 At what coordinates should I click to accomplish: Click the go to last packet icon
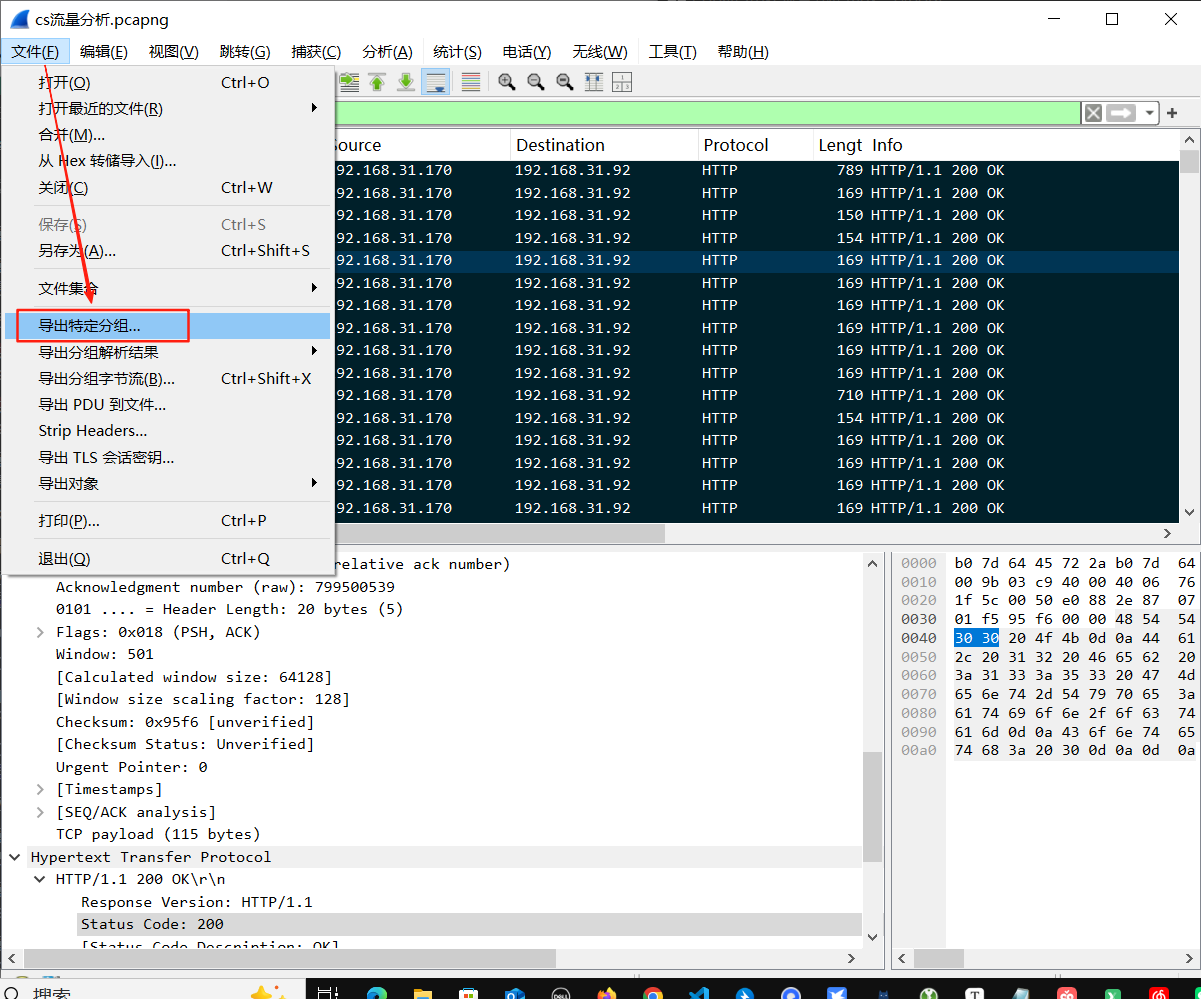tap(406, 82)
